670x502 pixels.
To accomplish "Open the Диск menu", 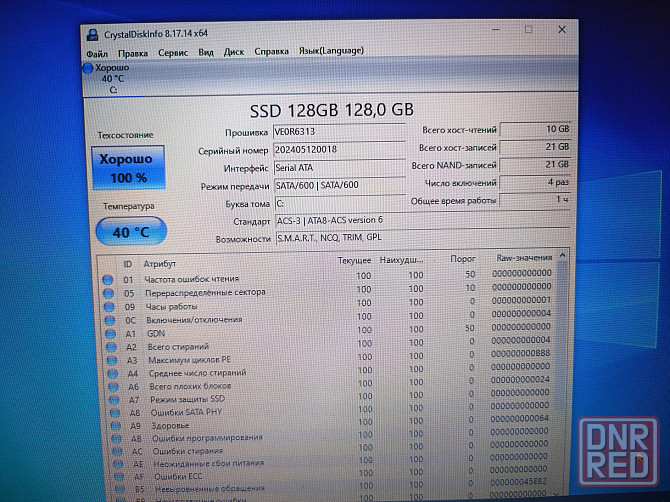I will (234, 52).
